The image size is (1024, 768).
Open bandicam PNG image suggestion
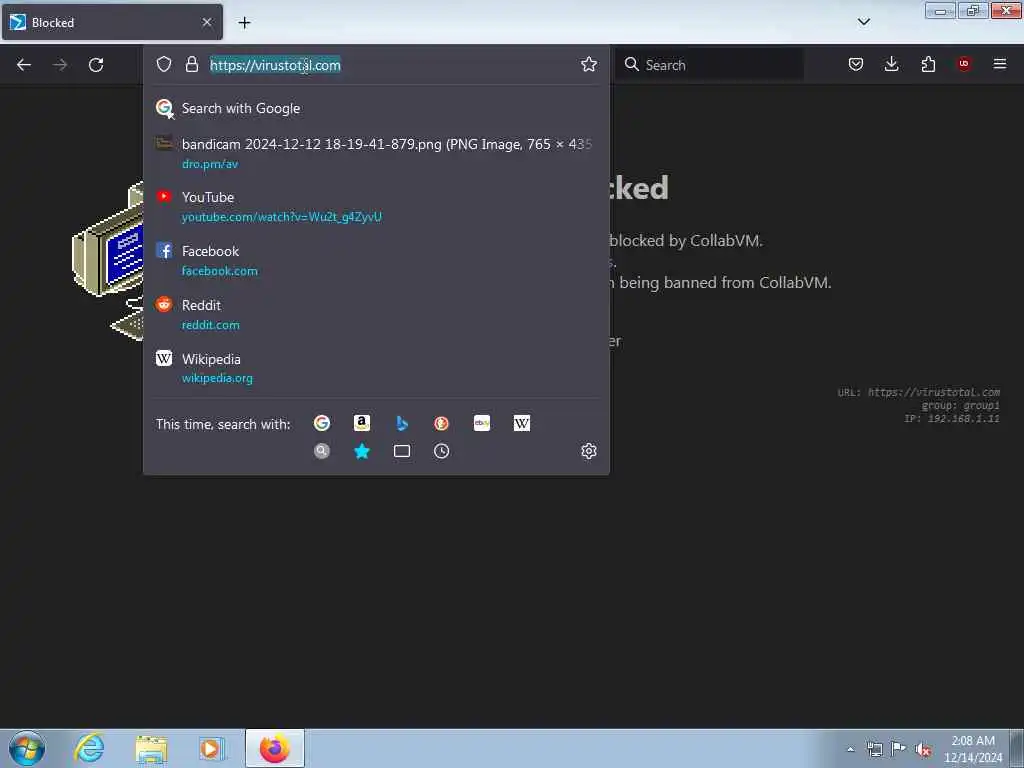[x=376, y=153]
